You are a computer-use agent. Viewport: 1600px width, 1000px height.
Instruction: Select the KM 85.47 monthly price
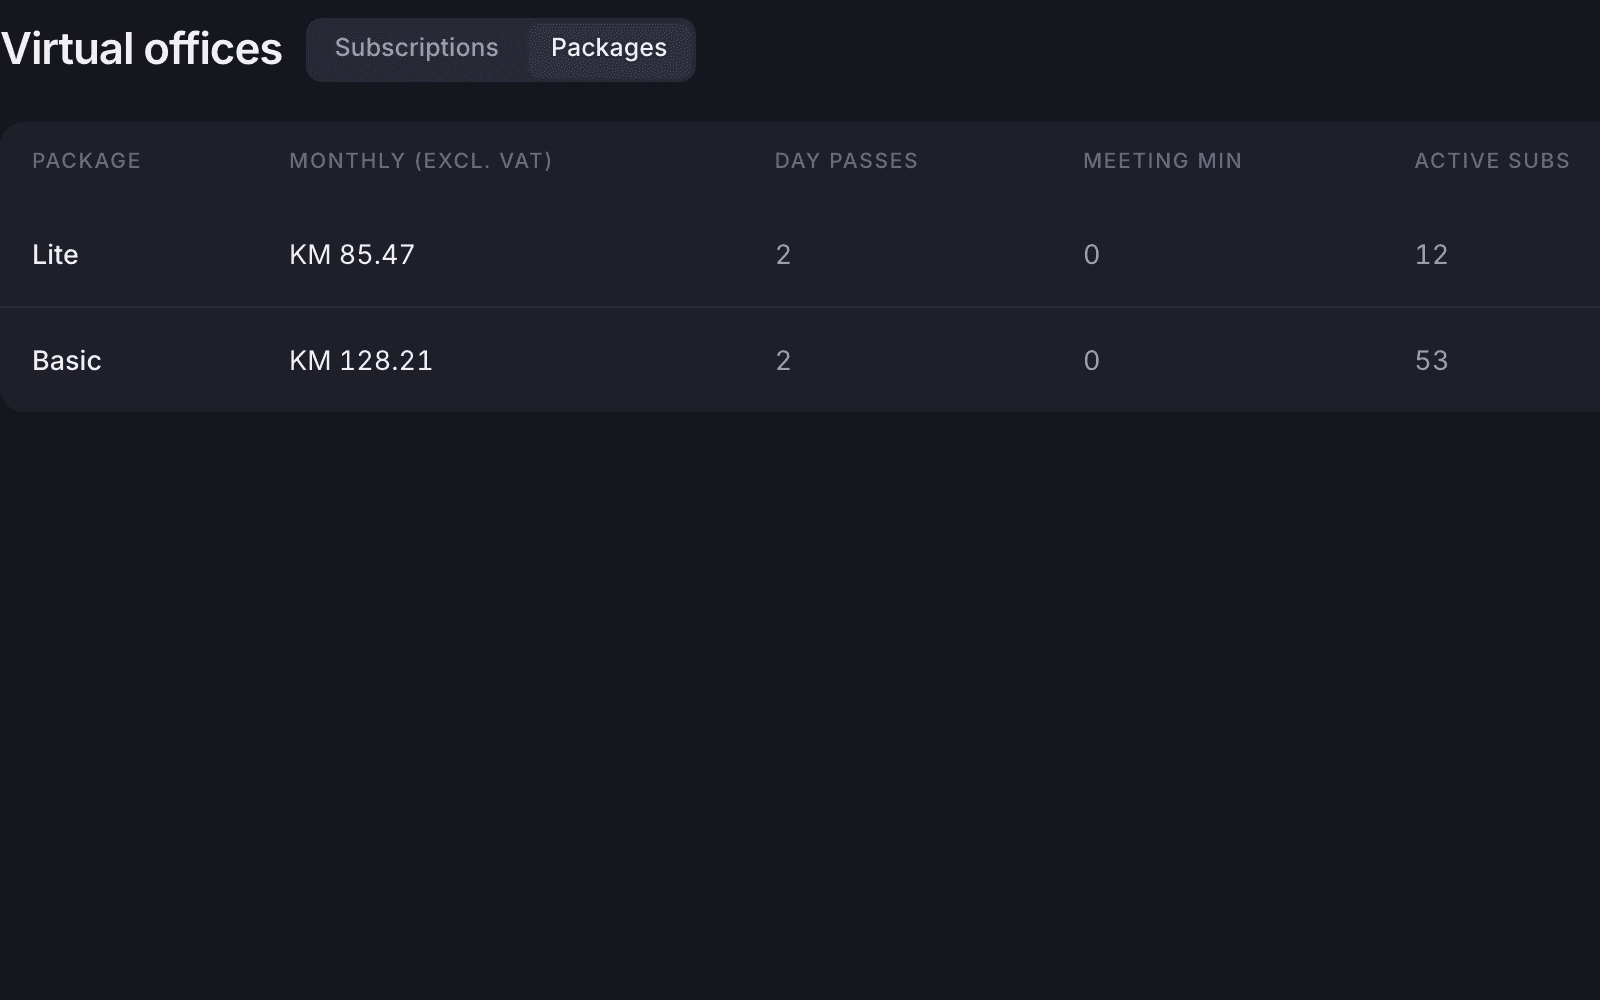click(x=352, y=255)
